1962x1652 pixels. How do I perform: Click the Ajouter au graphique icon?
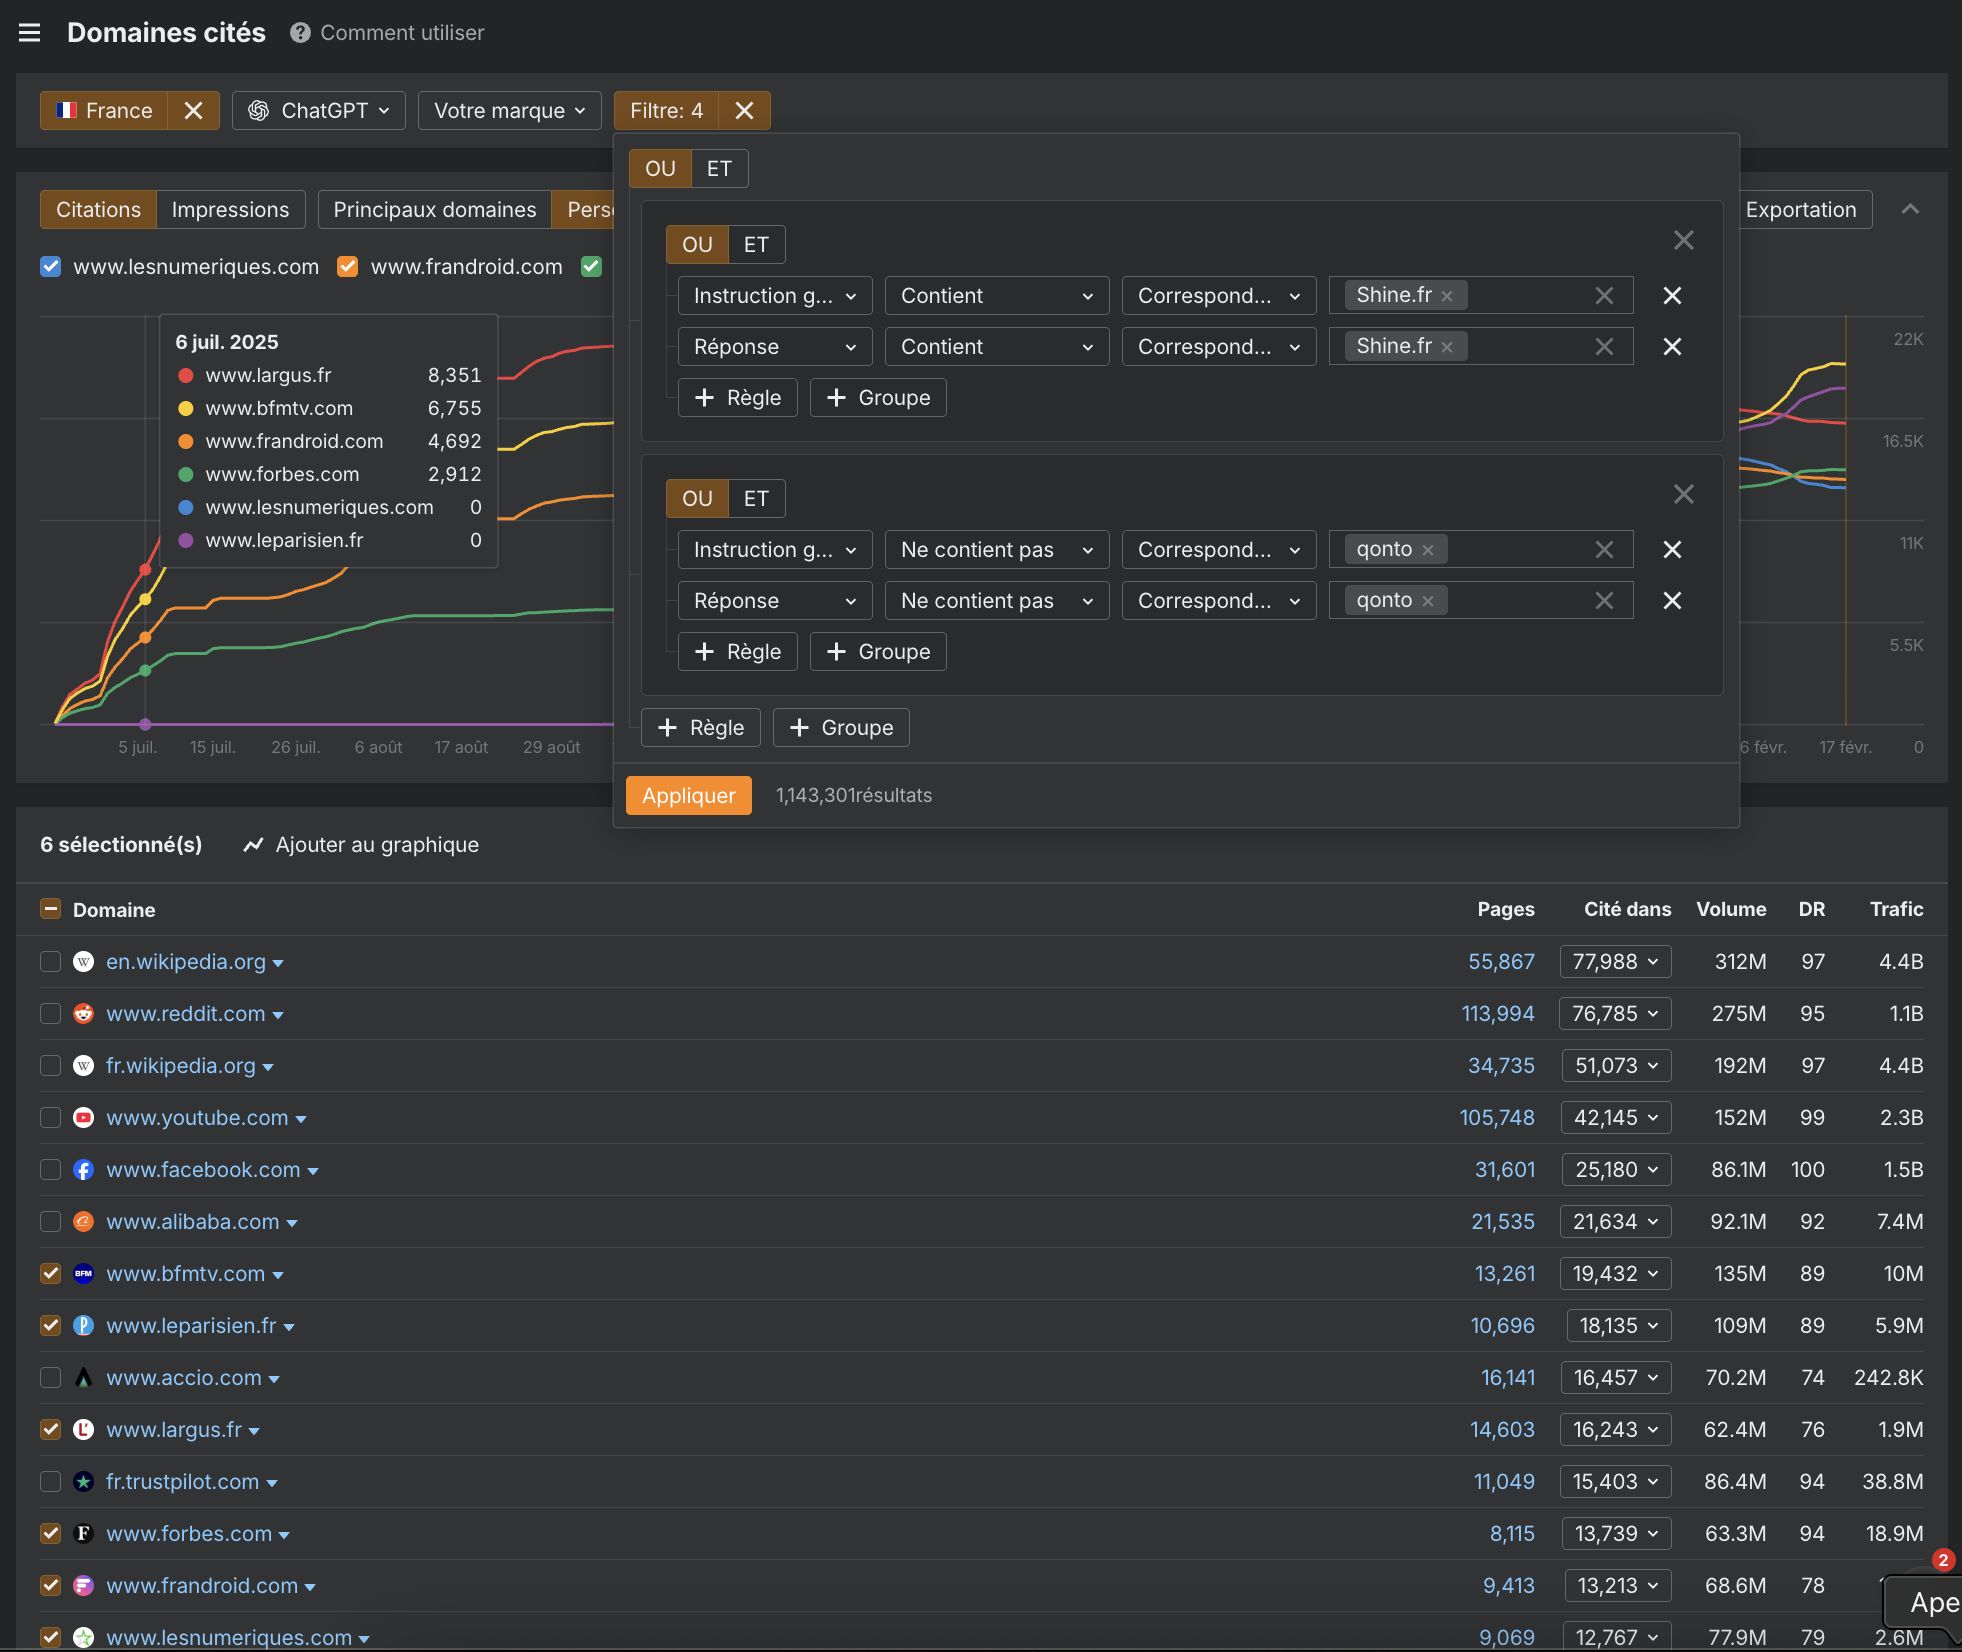(254, 845)
